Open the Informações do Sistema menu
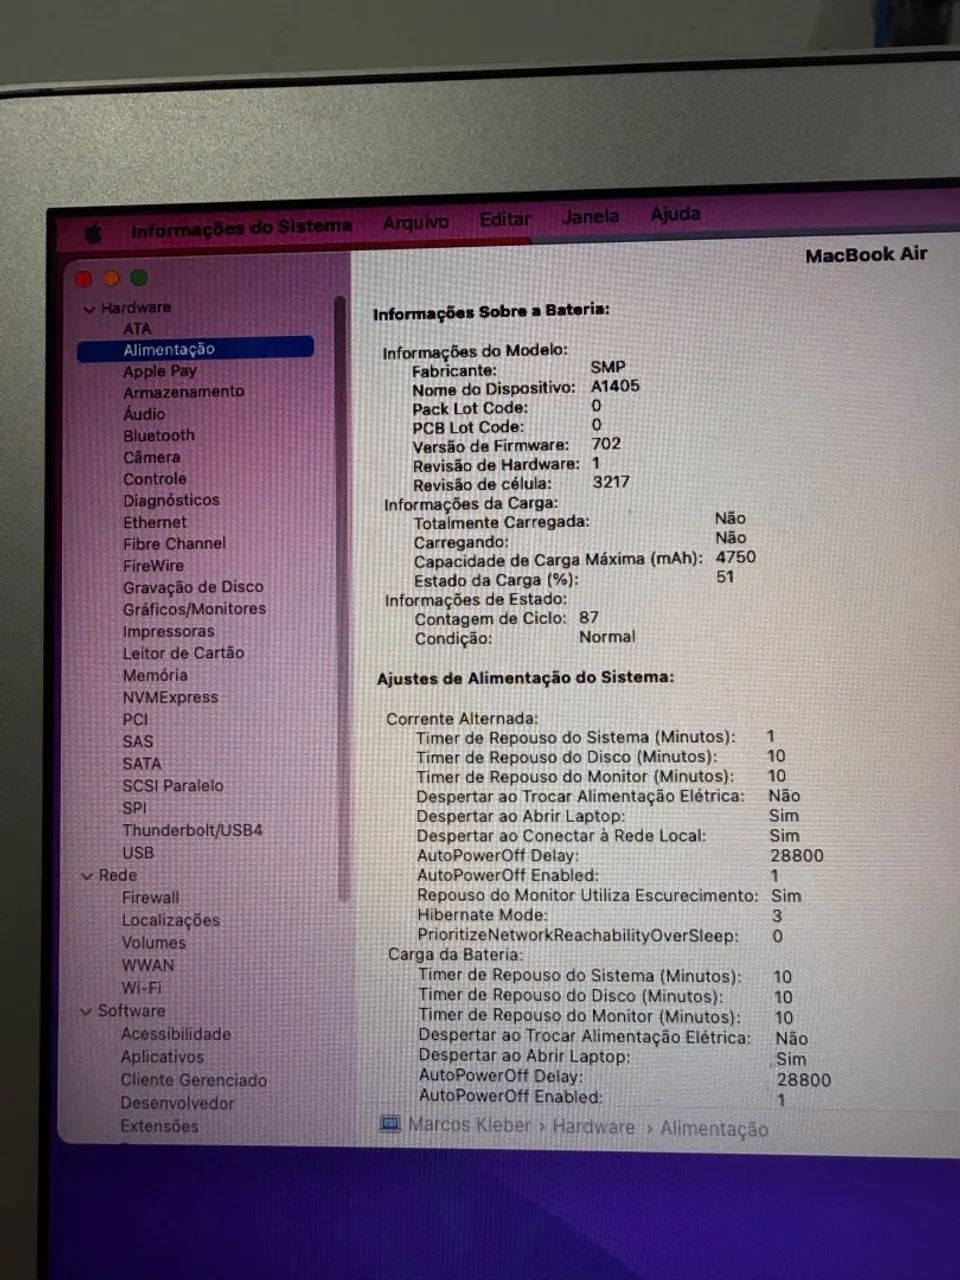Screen dimensions: 960x1280 click(x=241, y=228)
